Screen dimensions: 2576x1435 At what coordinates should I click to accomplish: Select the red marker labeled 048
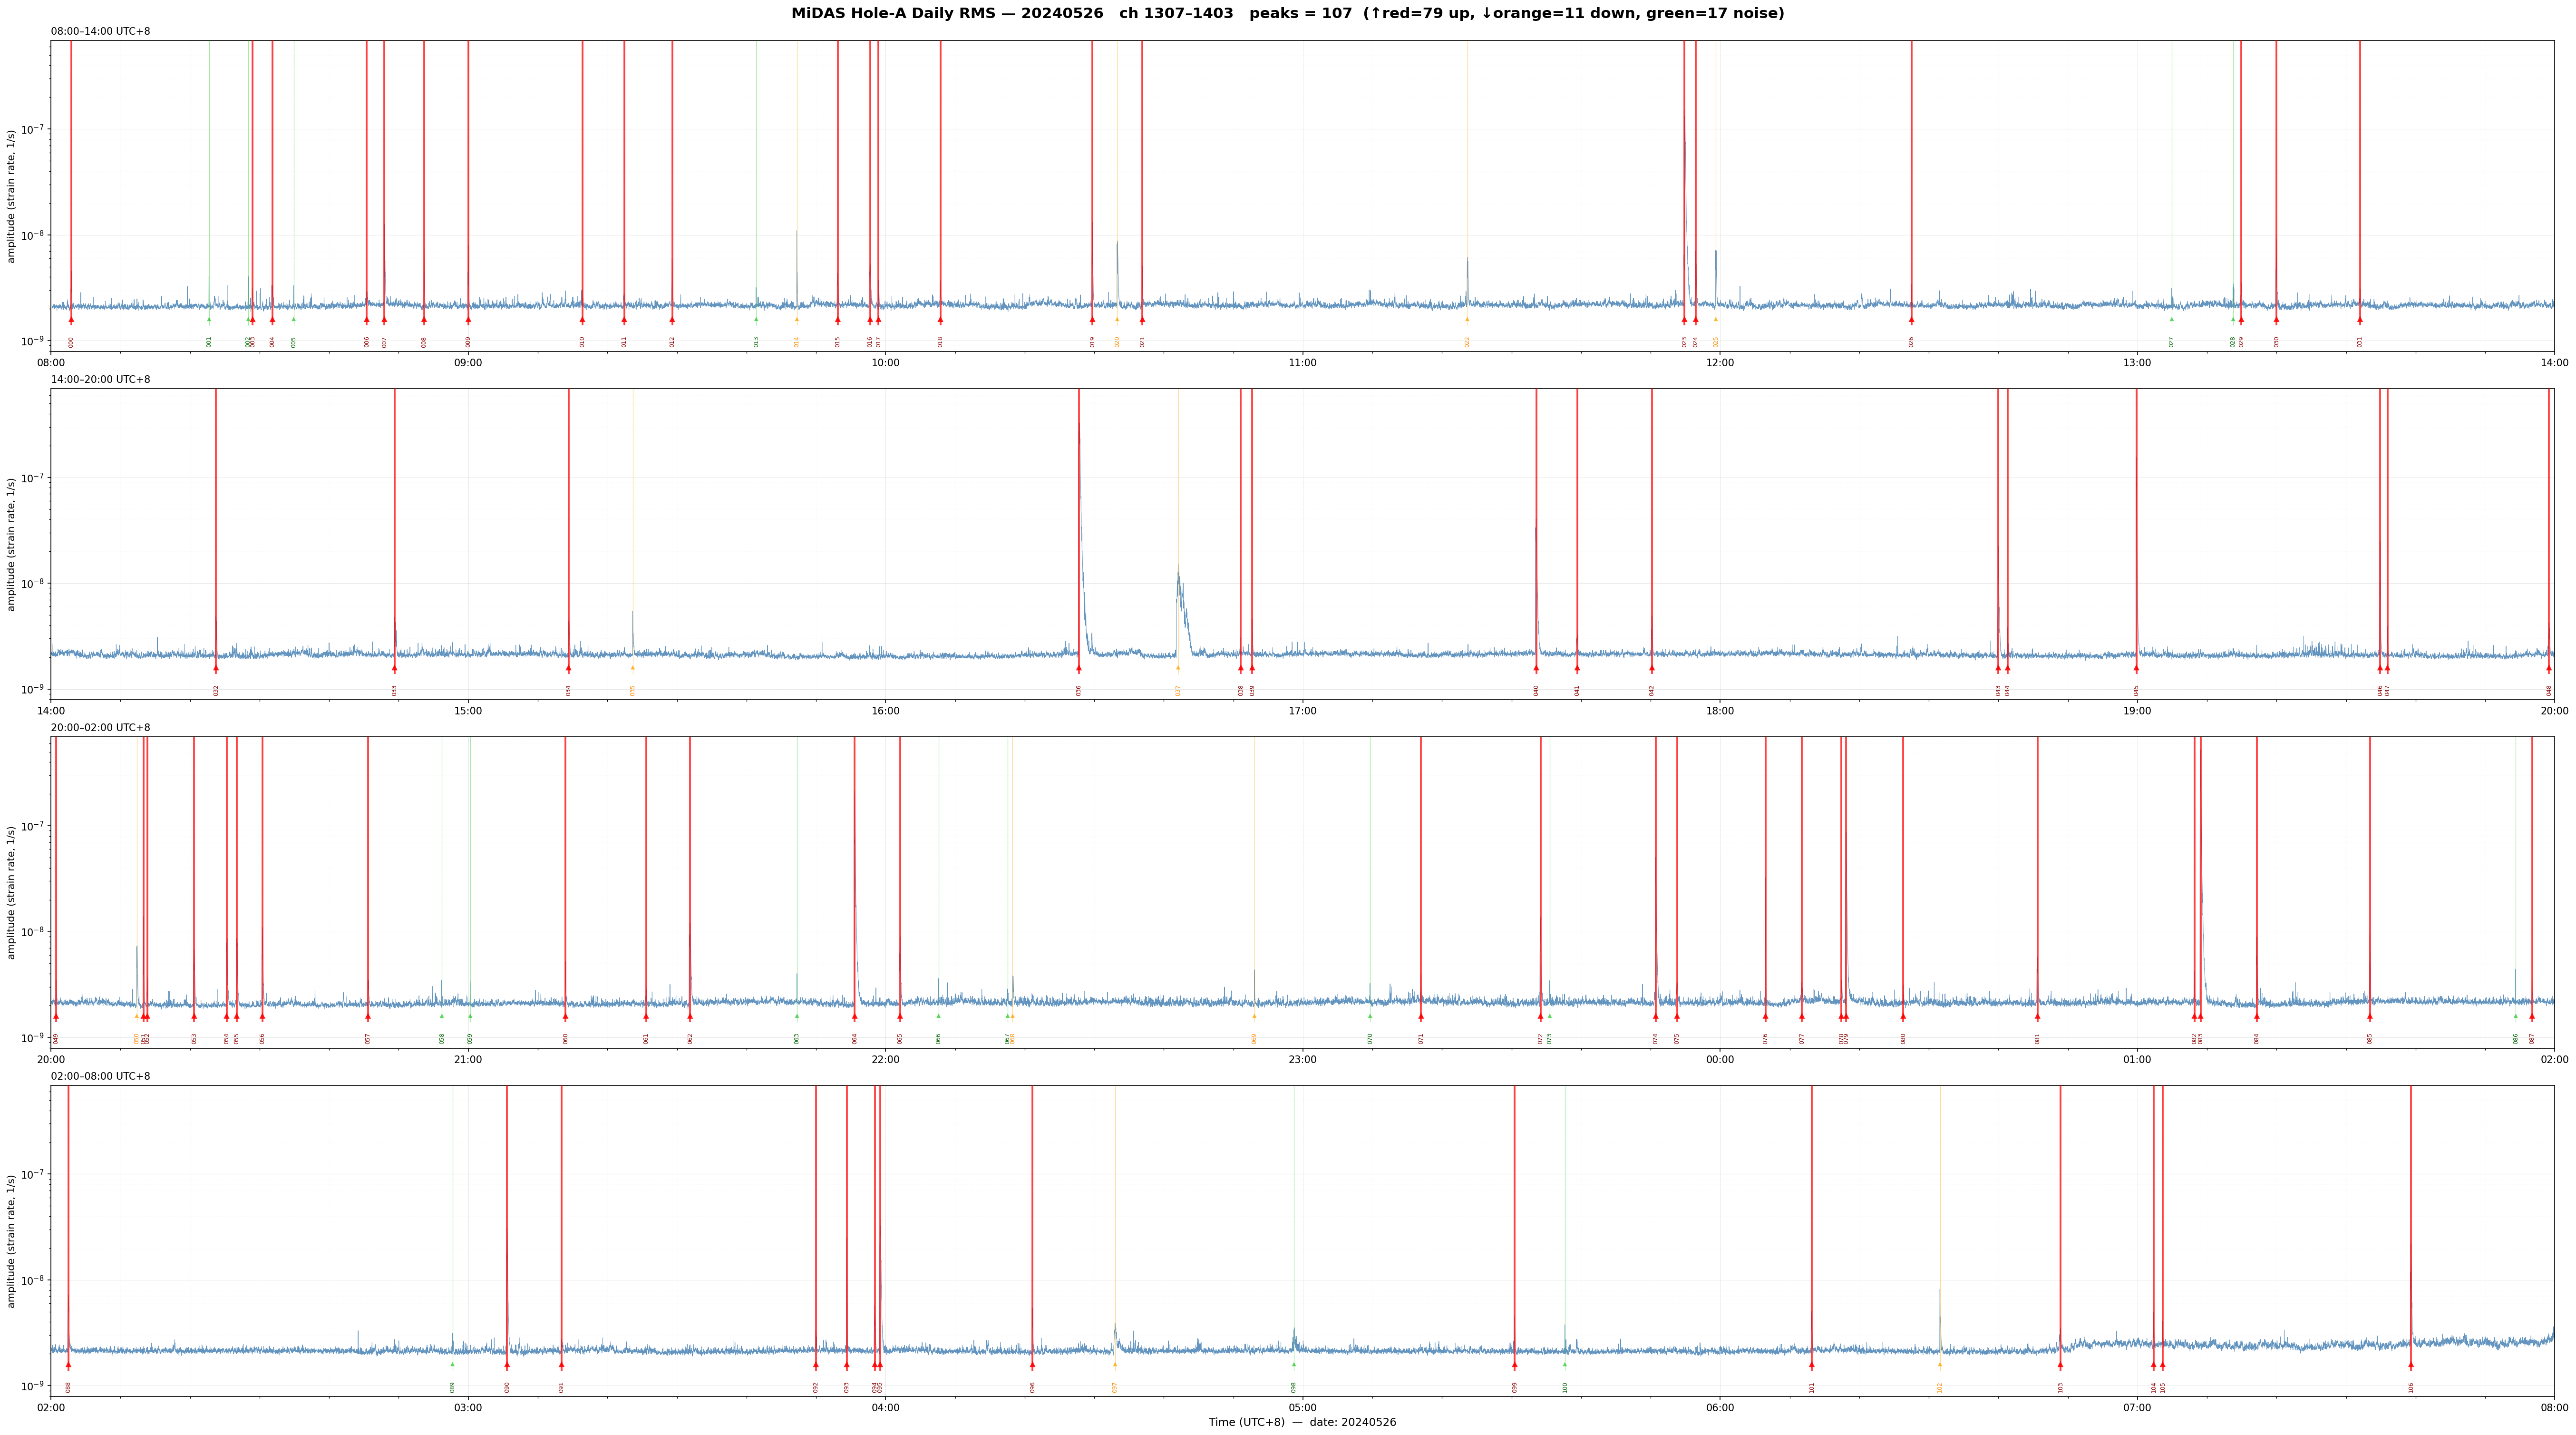[x=2549, y=668]
